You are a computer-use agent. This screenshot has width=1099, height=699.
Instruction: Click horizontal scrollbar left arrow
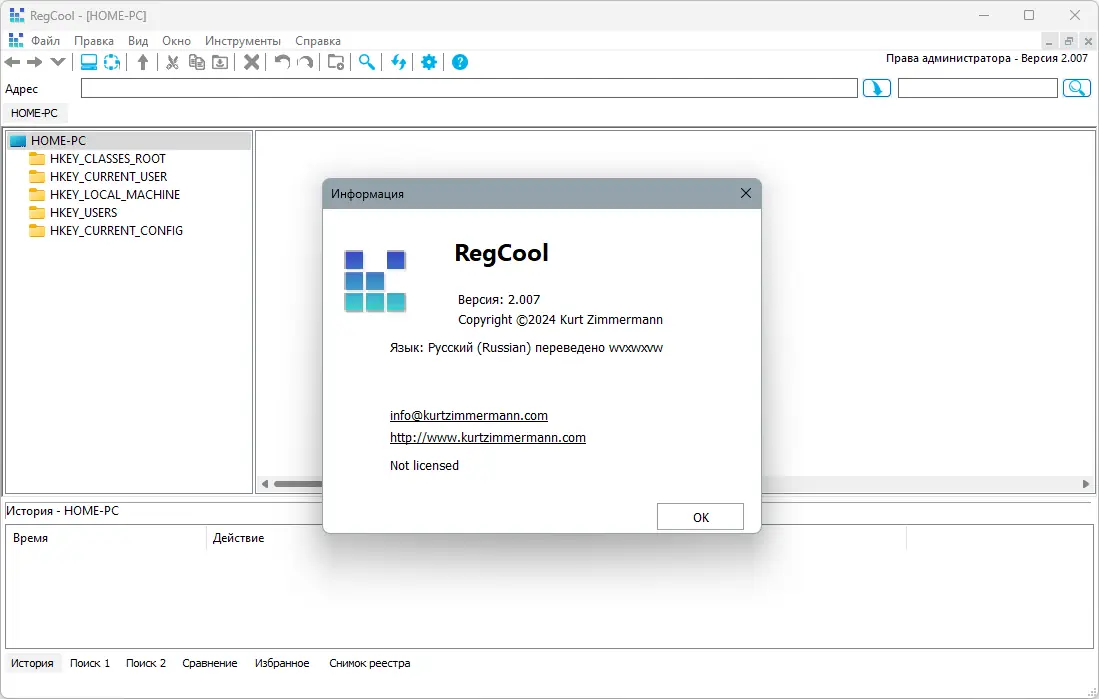point(265,484)
